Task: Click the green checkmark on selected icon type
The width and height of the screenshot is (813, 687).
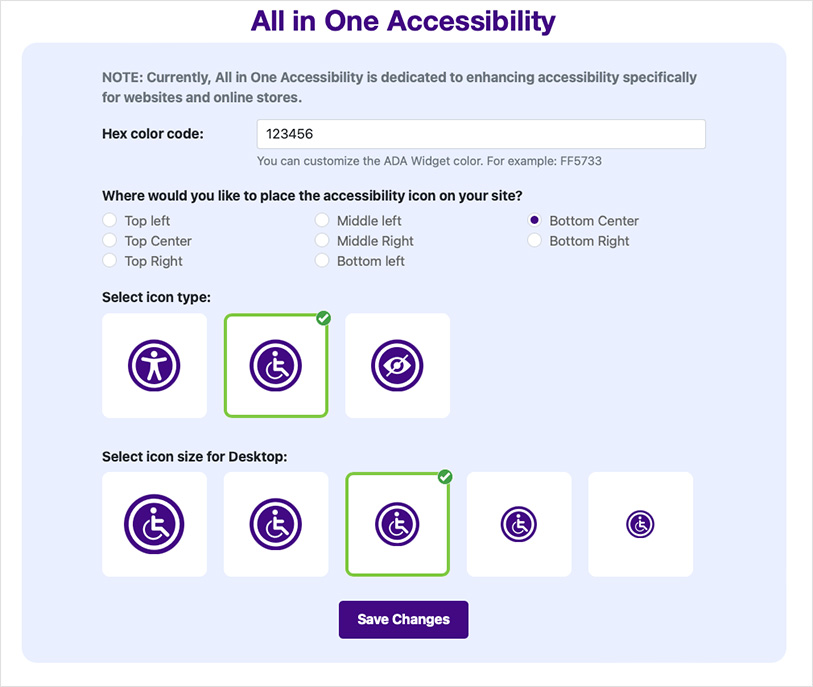Action: point(323,318)
